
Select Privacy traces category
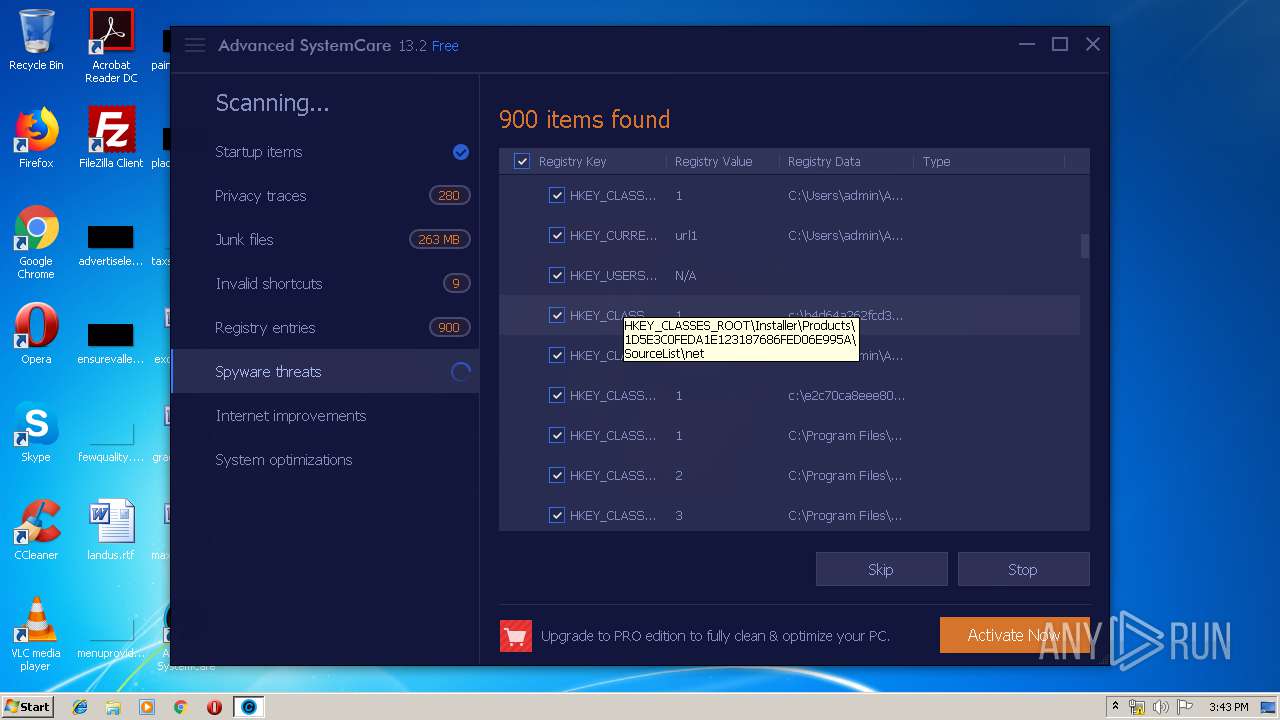tap(325, 196)
